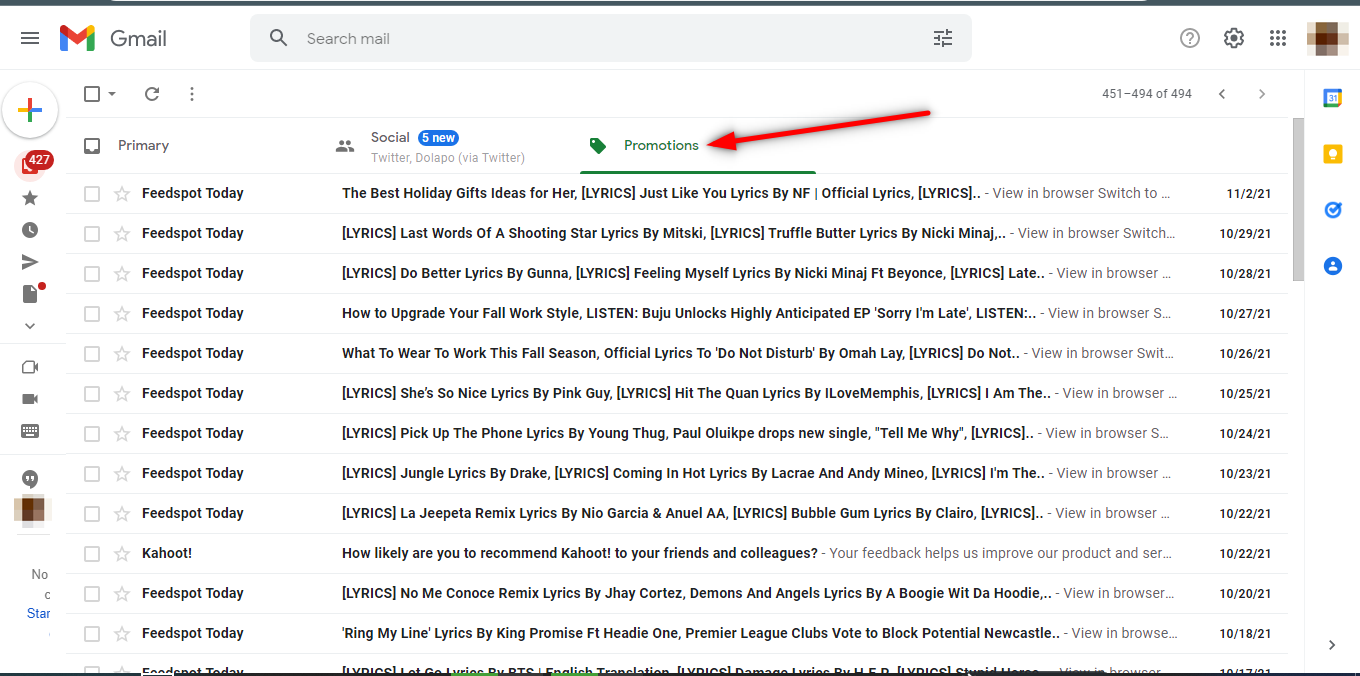Open Google Keep in the right sidebar
This screenshot has height=676, width=1360.
click(1333, 153)
